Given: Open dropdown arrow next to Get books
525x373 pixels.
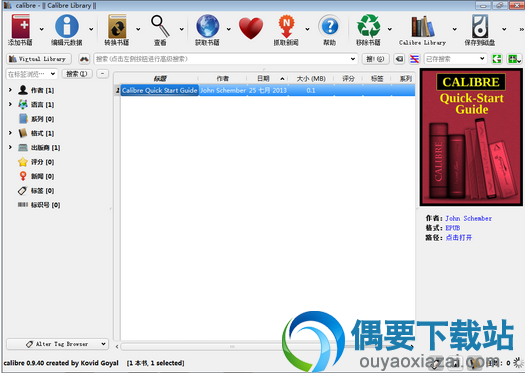Looking at the screenshot, I should 229,29.
